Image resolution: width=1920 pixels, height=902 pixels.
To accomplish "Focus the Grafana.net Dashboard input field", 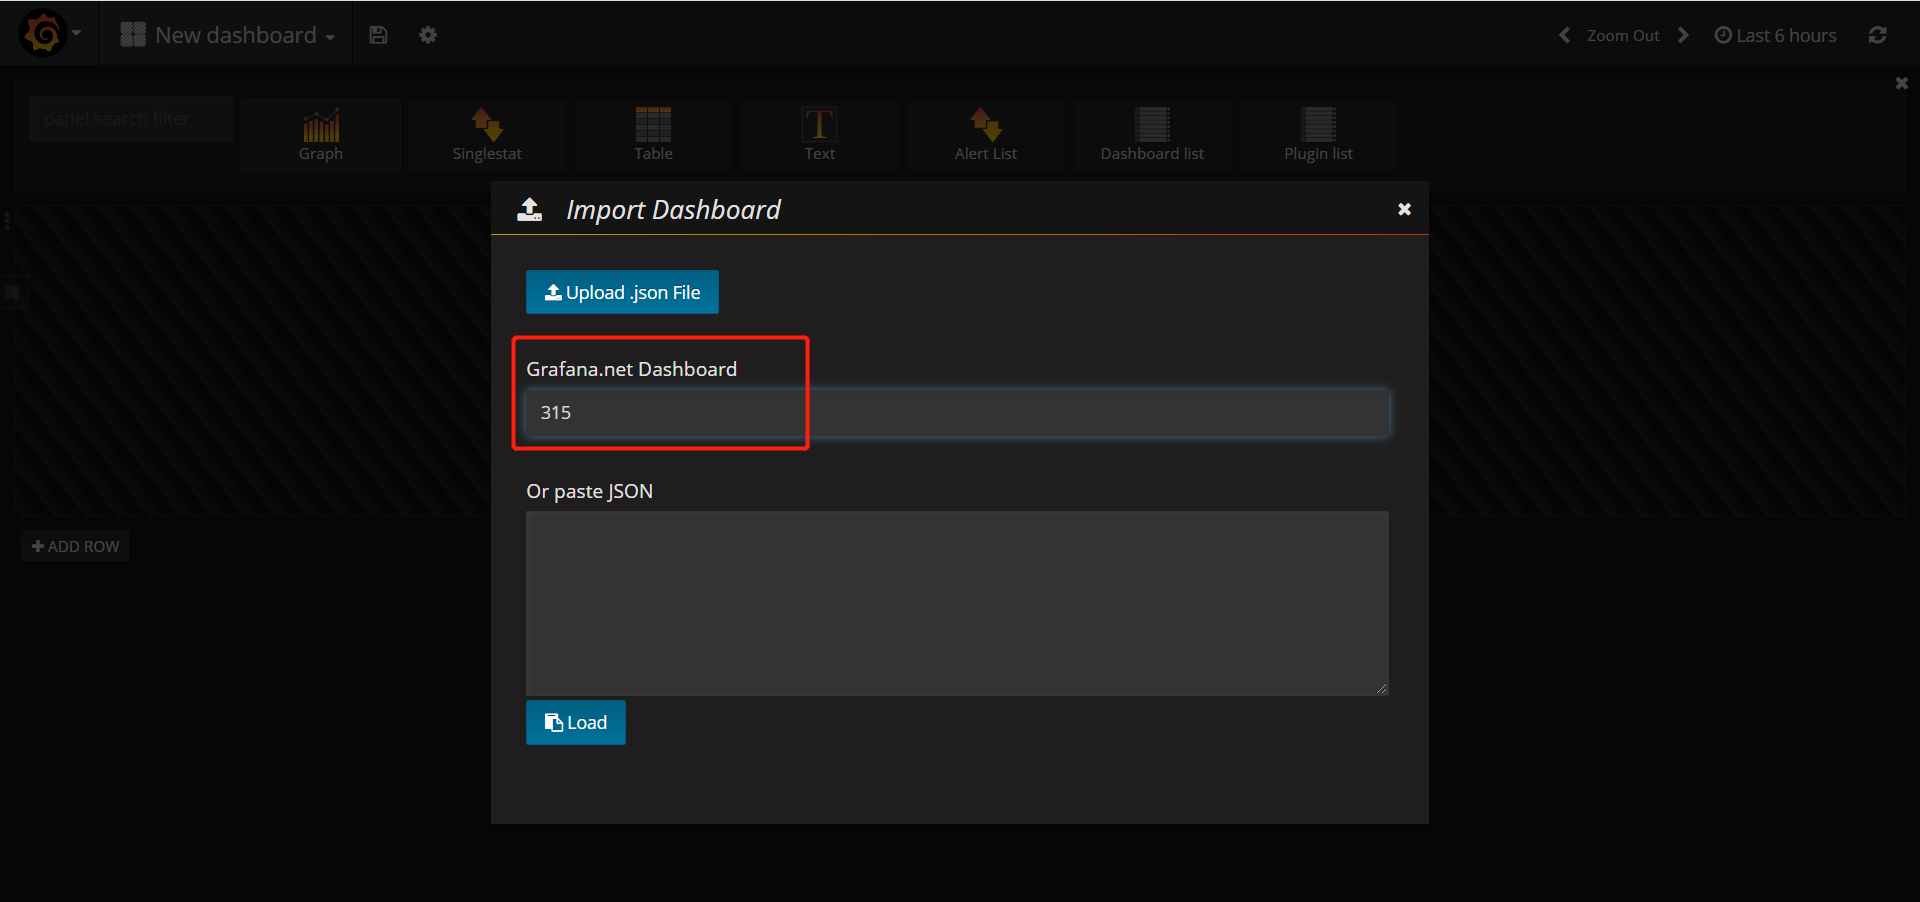I will (957, 413).
